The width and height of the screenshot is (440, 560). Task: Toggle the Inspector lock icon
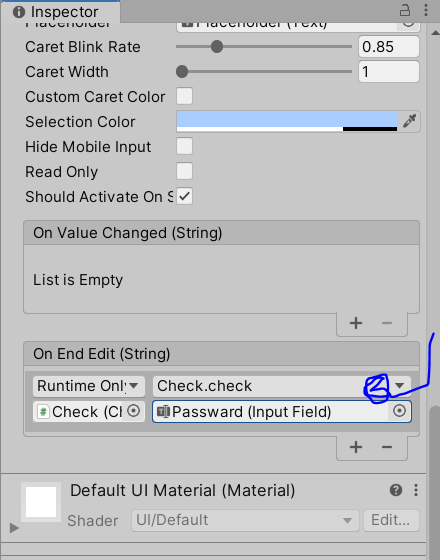coord(405,10)
